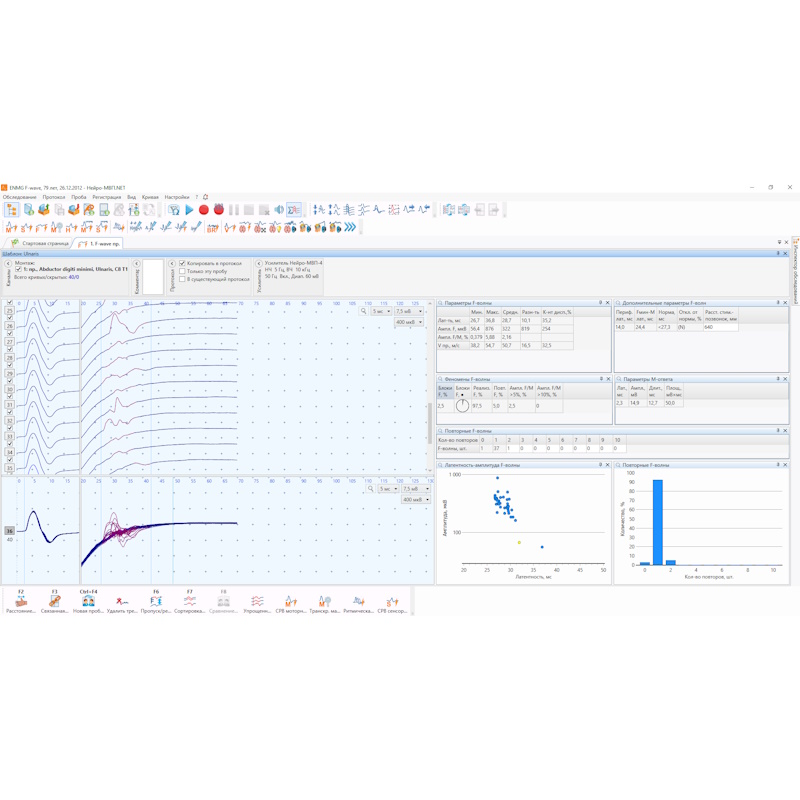Open the 400 мкВ dropdown in upper traces panel

pyautogui.click(x=409, y=322)
